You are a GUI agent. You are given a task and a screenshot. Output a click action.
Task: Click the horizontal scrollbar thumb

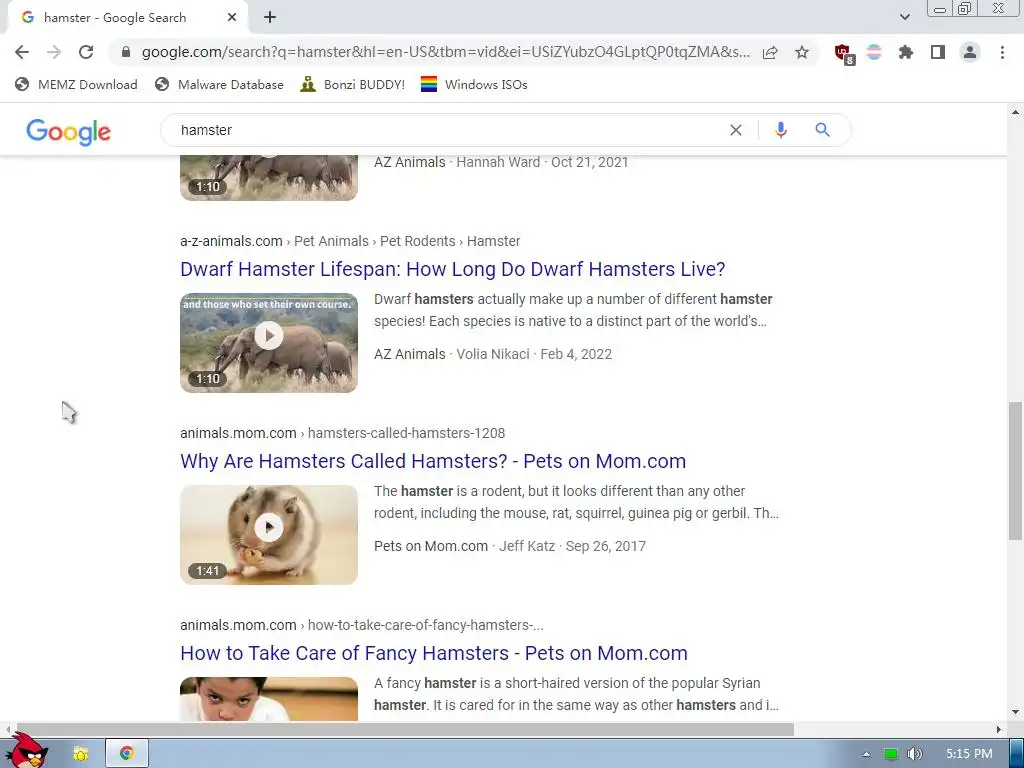405,729
